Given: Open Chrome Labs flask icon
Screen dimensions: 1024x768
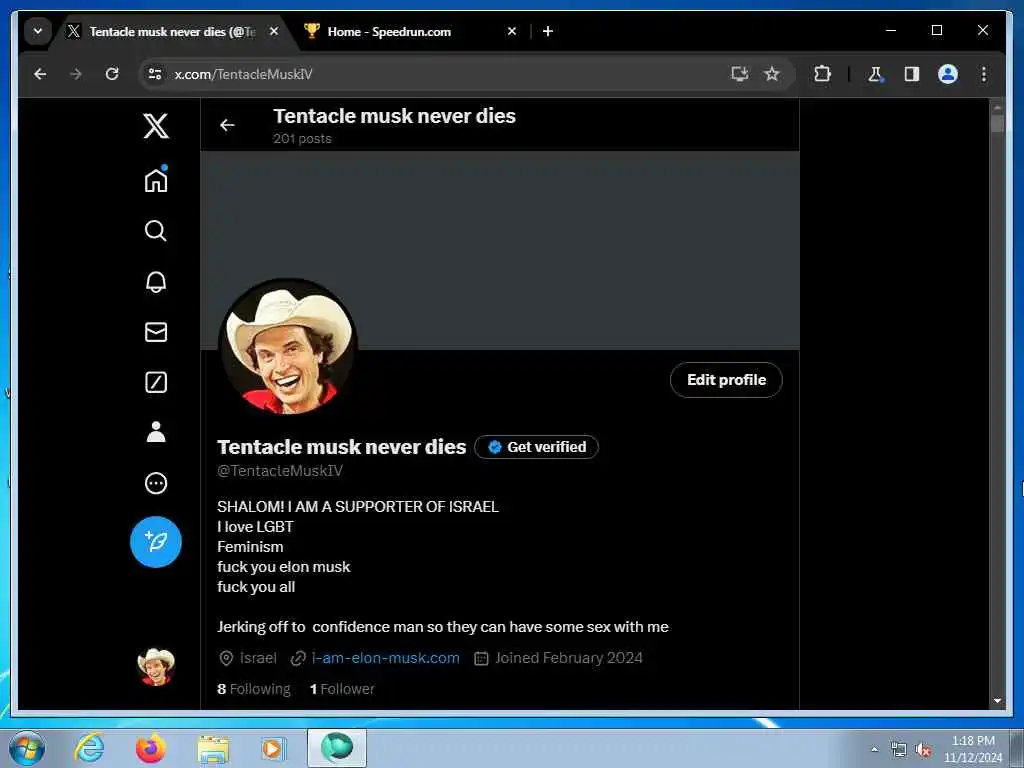Looking at the screenshot, I should (x=875, y=74).
